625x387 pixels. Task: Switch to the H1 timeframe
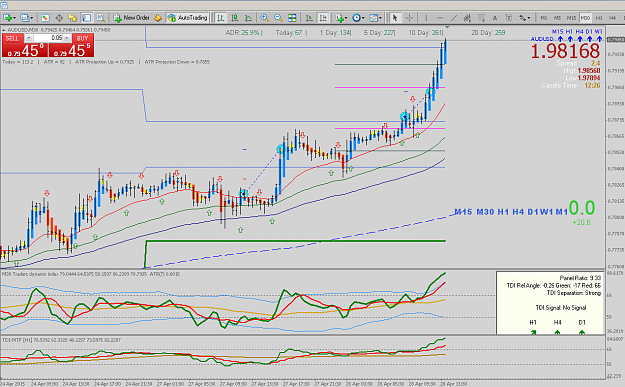point(599,18)
